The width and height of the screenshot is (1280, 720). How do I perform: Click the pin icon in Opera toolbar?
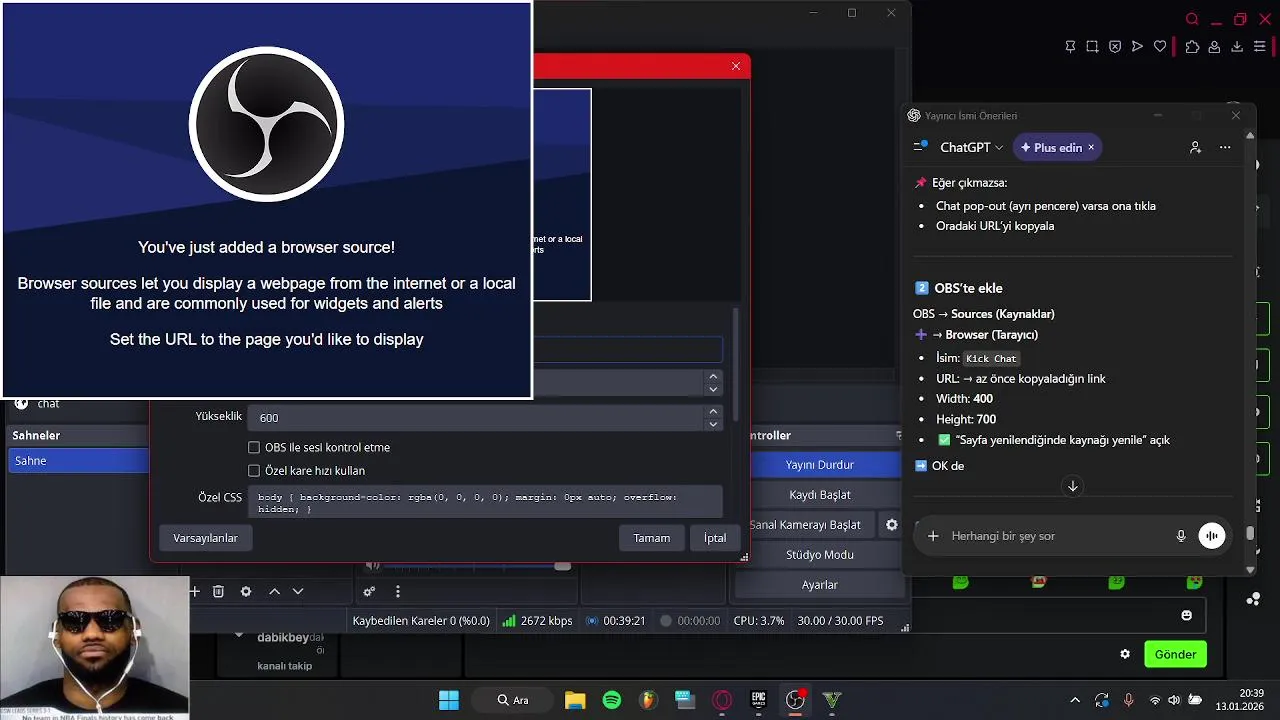click(x=1069, y=46)
